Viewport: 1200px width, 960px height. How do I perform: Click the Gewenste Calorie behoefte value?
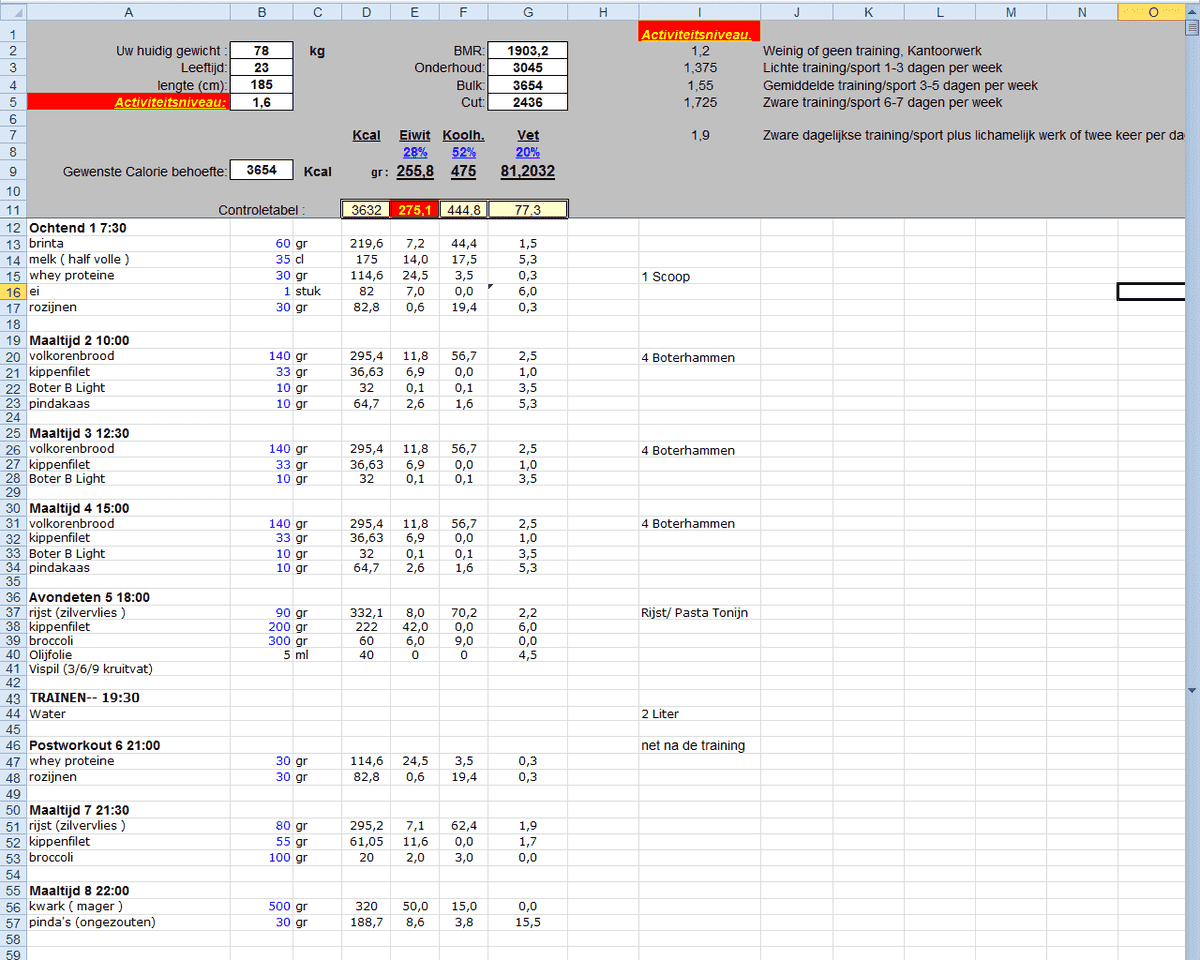pos(261,171)
